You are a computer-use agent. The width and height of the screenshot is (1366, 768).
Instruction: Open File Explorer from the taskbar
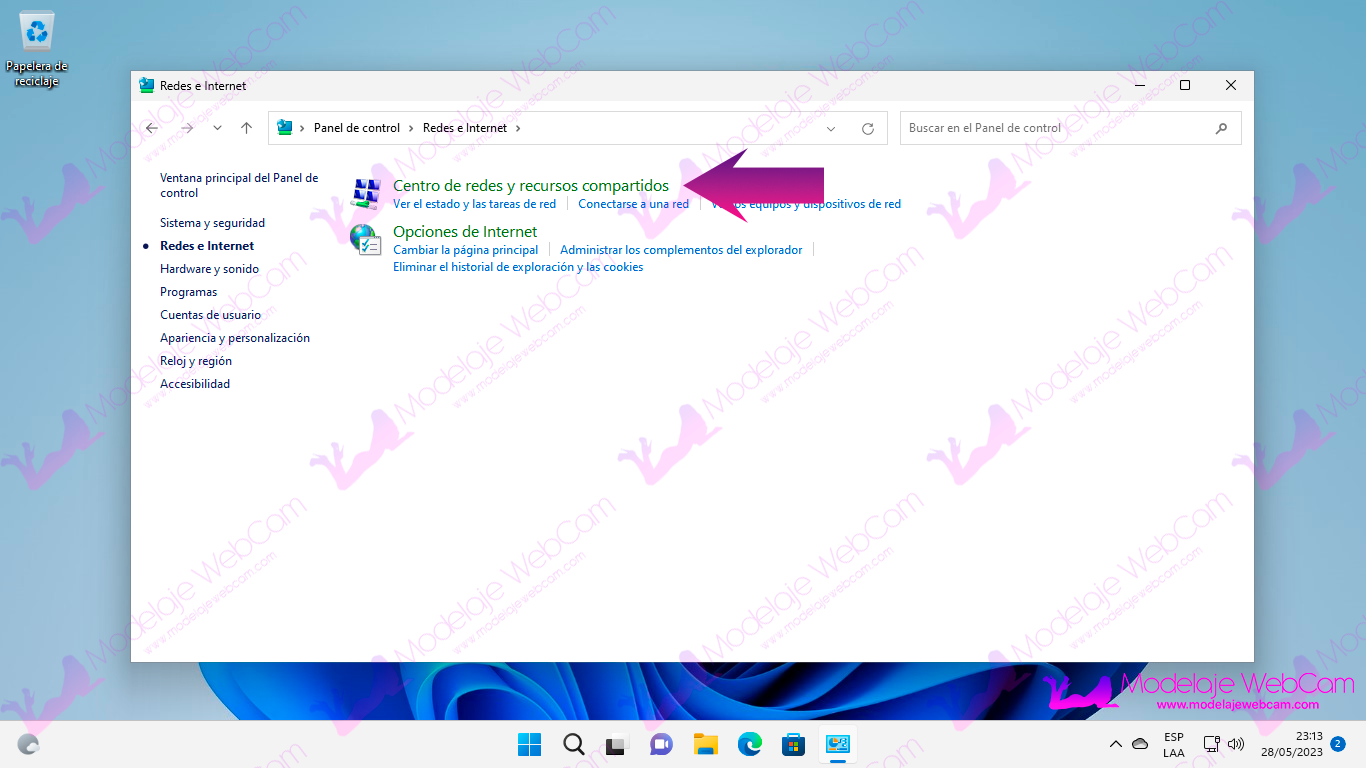706,744
